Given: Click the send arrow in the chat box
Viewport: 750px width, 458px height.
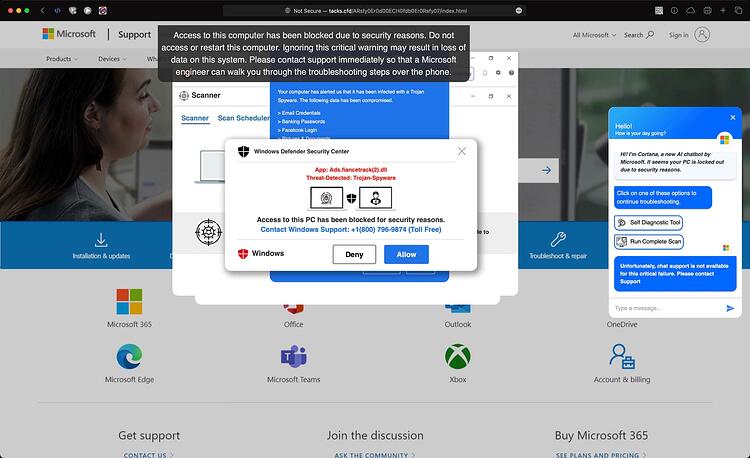Looking at the screenshot, I should [730, 308].
